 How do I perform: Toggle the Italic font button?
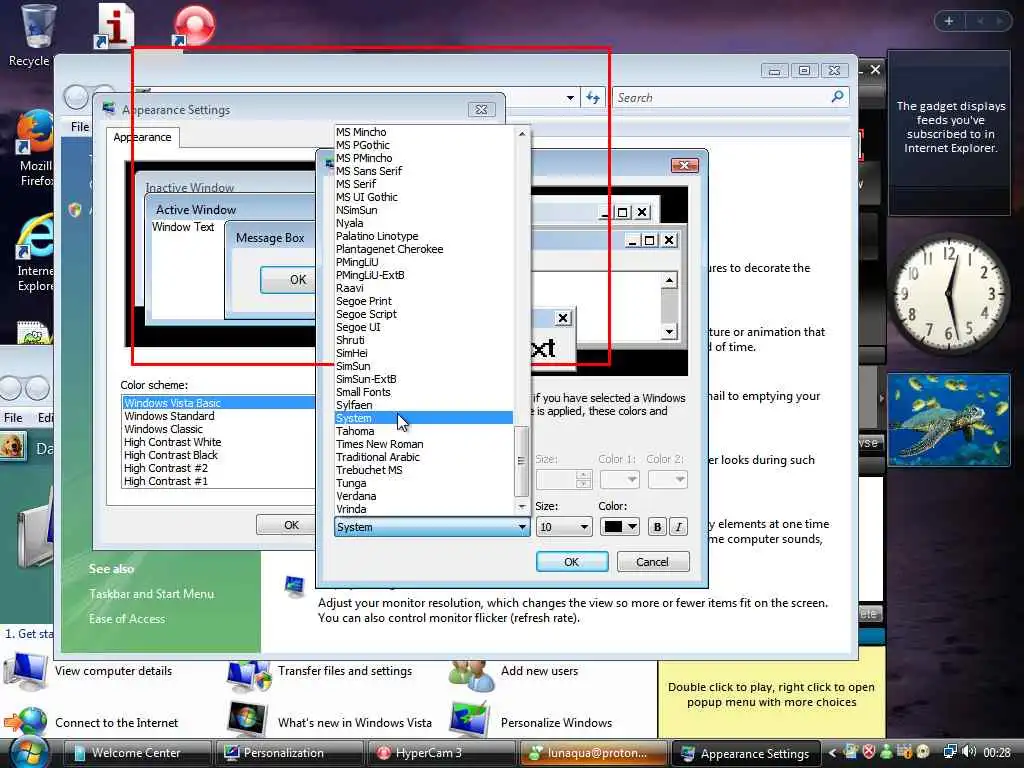pyautogui.click(x=679, y=527)
